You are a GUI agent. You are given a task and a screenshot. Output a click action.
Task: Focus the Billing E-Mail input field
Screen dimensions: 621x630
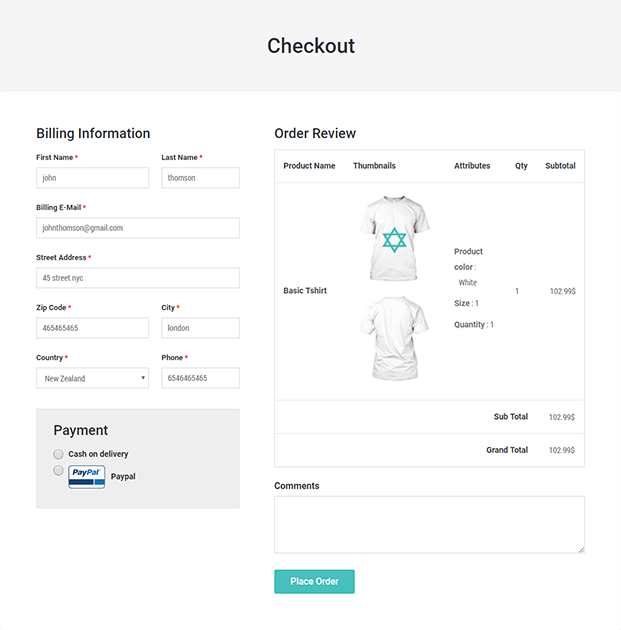tap(138, 228)
